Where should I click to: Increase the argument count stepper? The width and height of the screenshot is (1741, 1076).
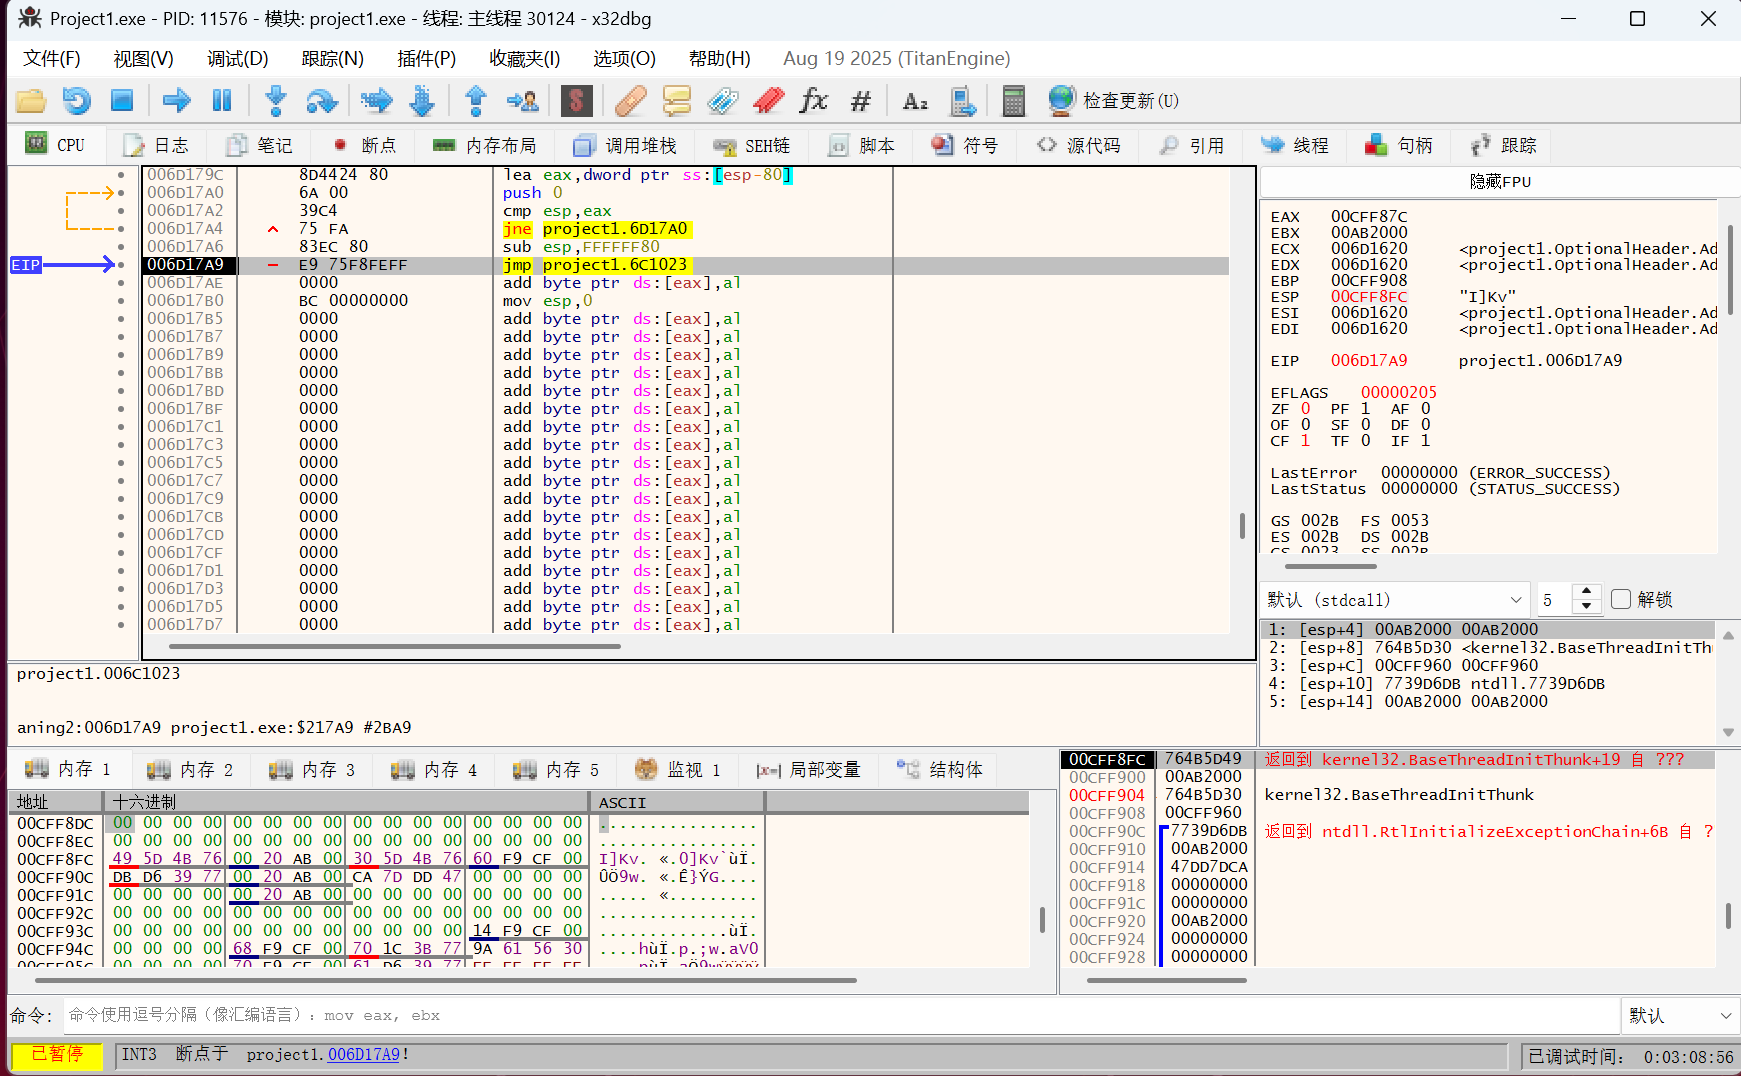tap(1586, 592)
